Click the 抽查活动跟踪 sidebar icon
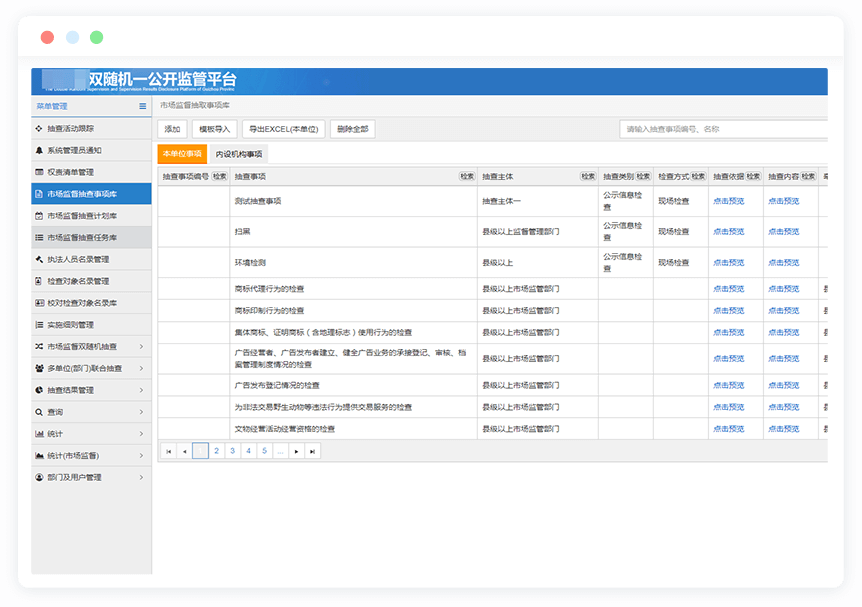Screen dimensions: 862x607 pyautogui.click(x=39, y=129)
